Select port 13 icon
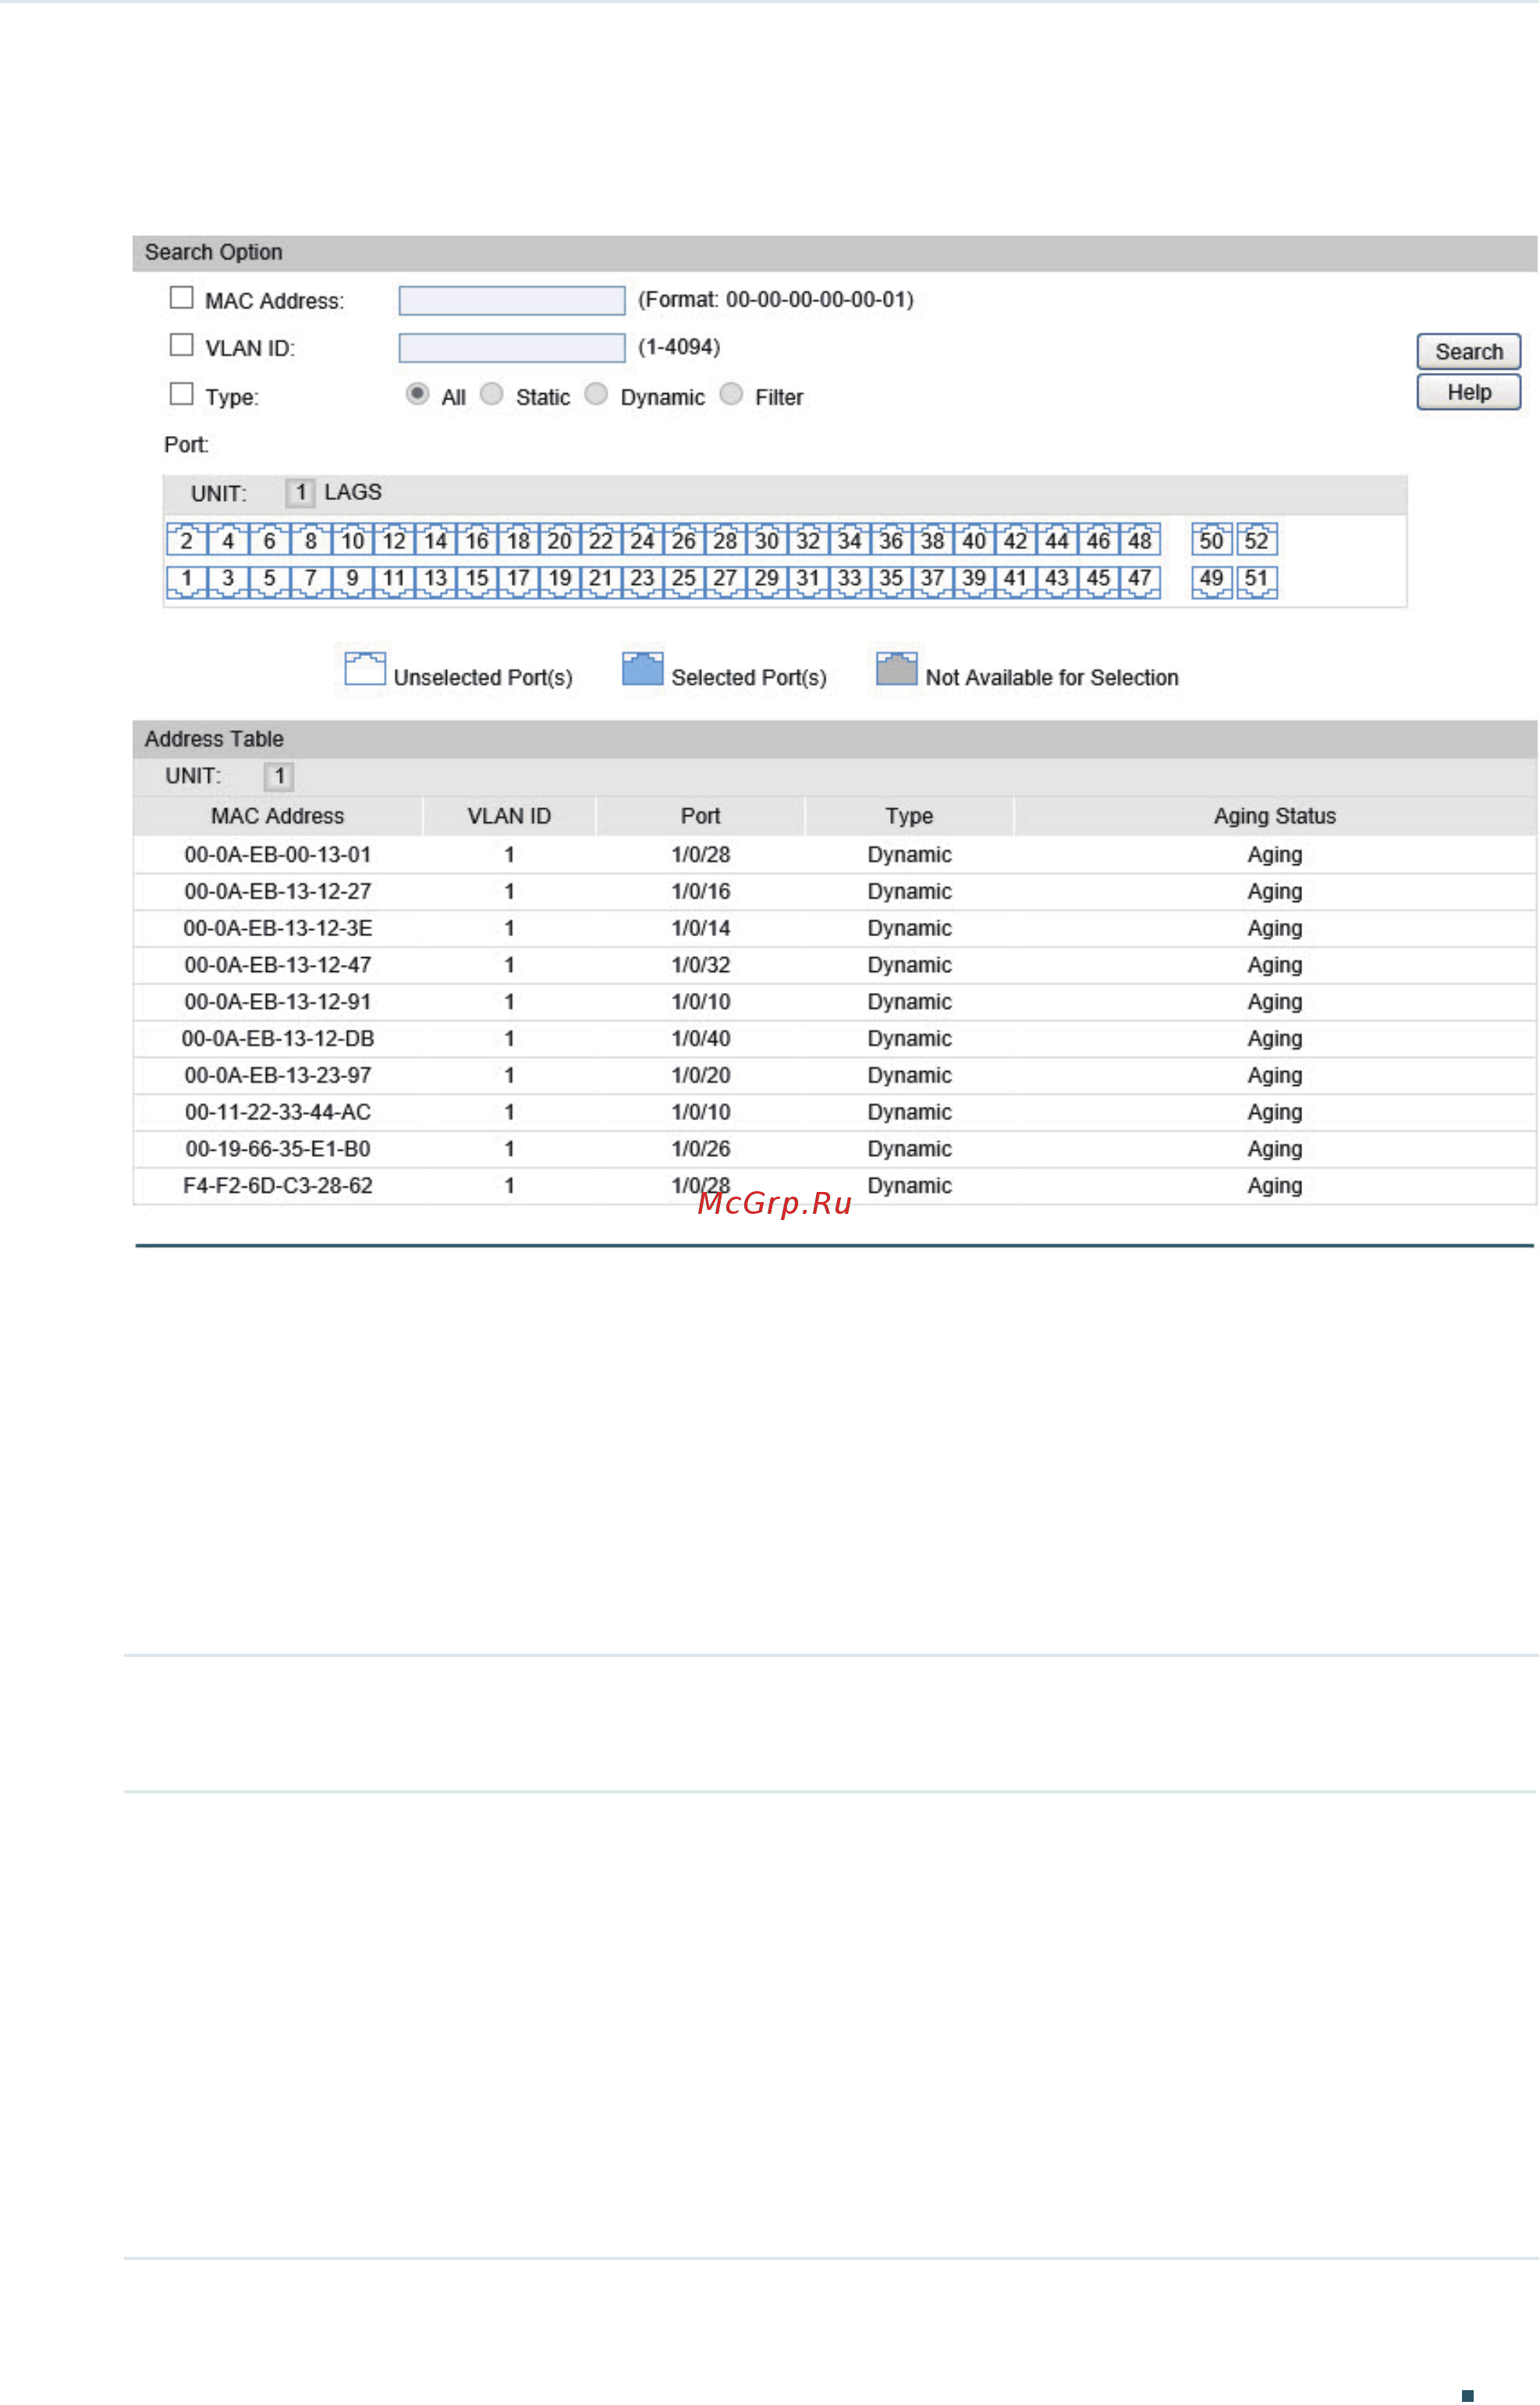 pos(435,581)
